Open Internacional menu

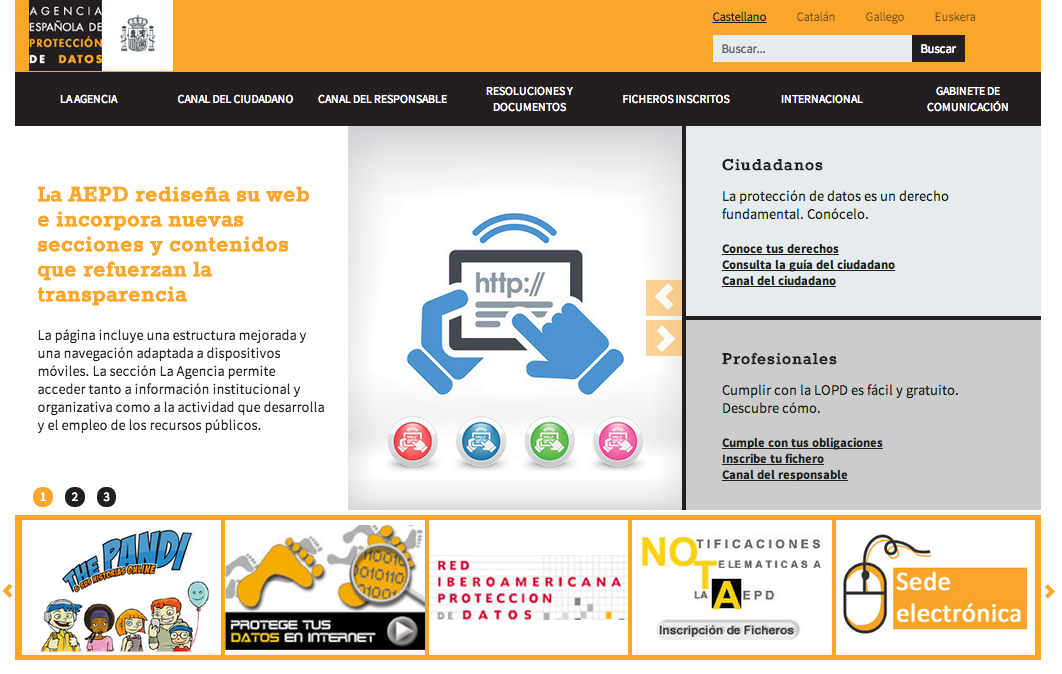tap(822, 99)
